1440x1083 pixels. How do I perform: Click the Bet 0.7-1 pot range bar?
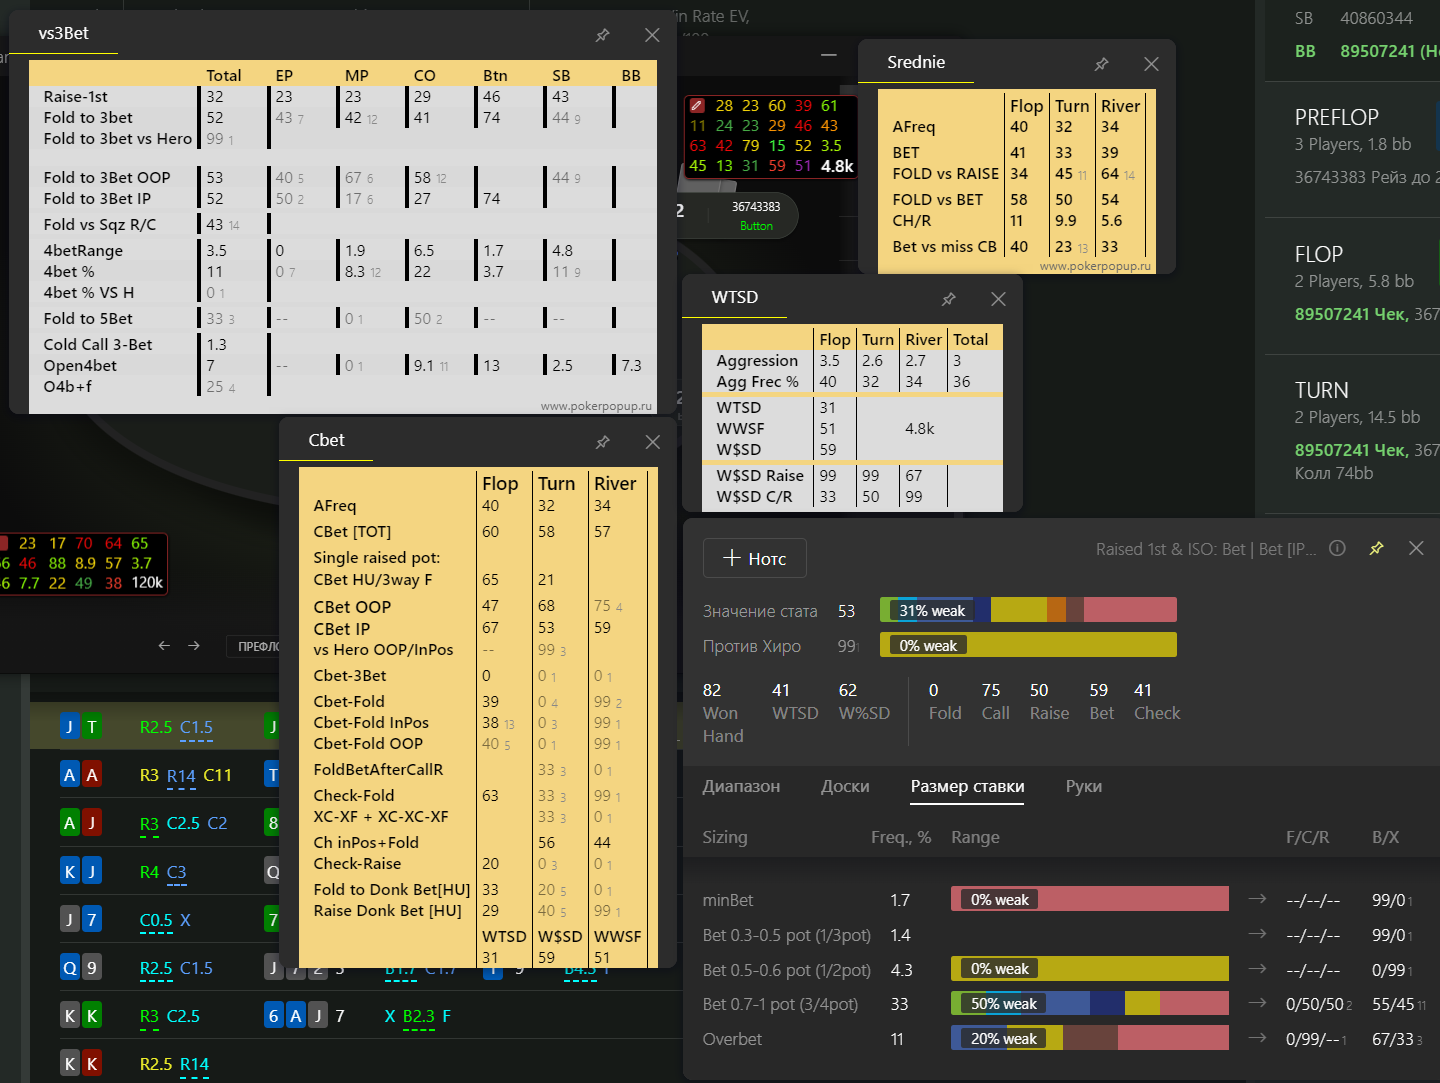(x=1090, y=1003)
